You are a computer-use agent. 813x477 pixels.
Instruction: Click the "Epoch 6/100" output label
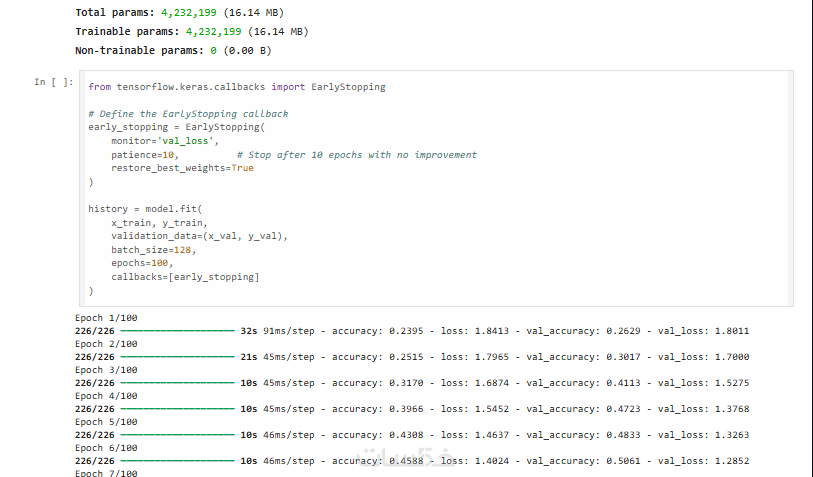[106, 448]
